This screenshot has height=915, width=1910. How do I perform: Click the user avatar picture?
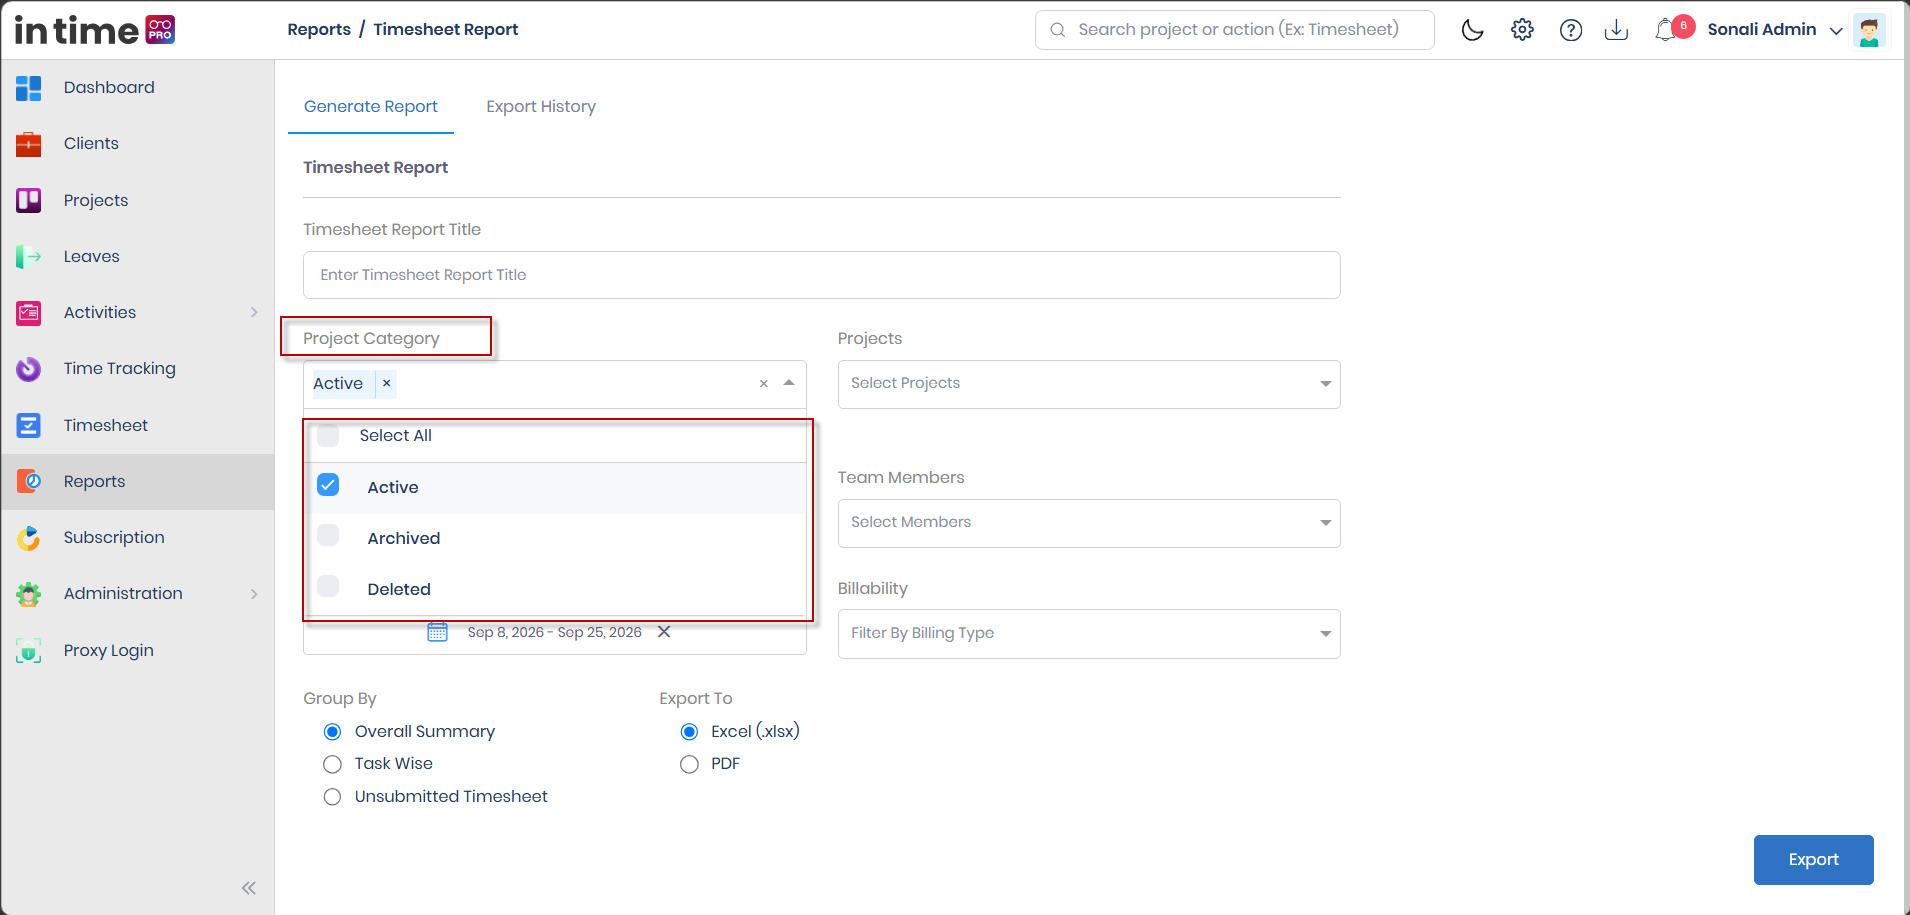pos(1868,30)
